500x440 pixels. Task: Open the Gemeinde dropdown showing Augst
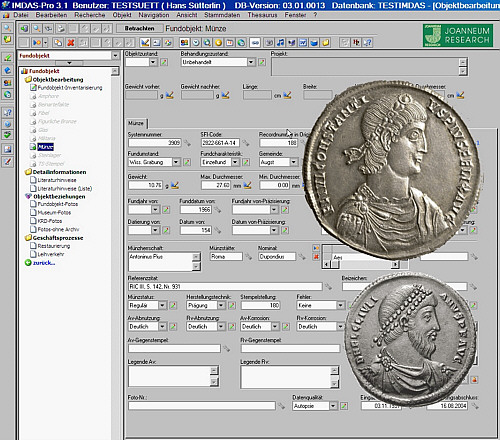[293, 162]
